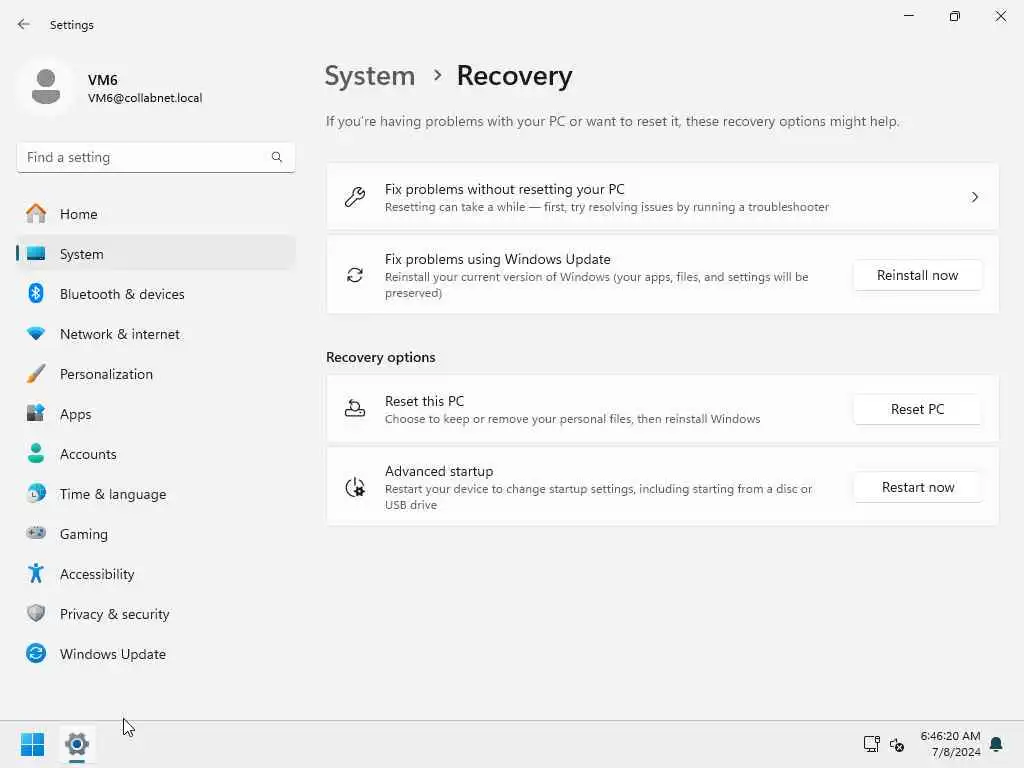Click the Bluetooth icon in sidebar
The image size is (1024, 768).
[36, 293]
